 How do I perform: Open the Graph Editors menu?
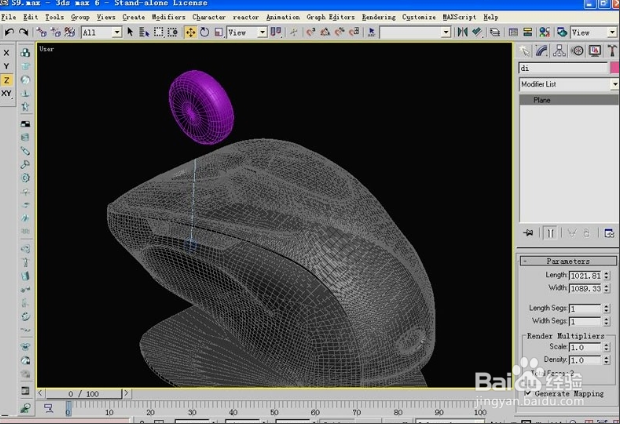(331, 17)
